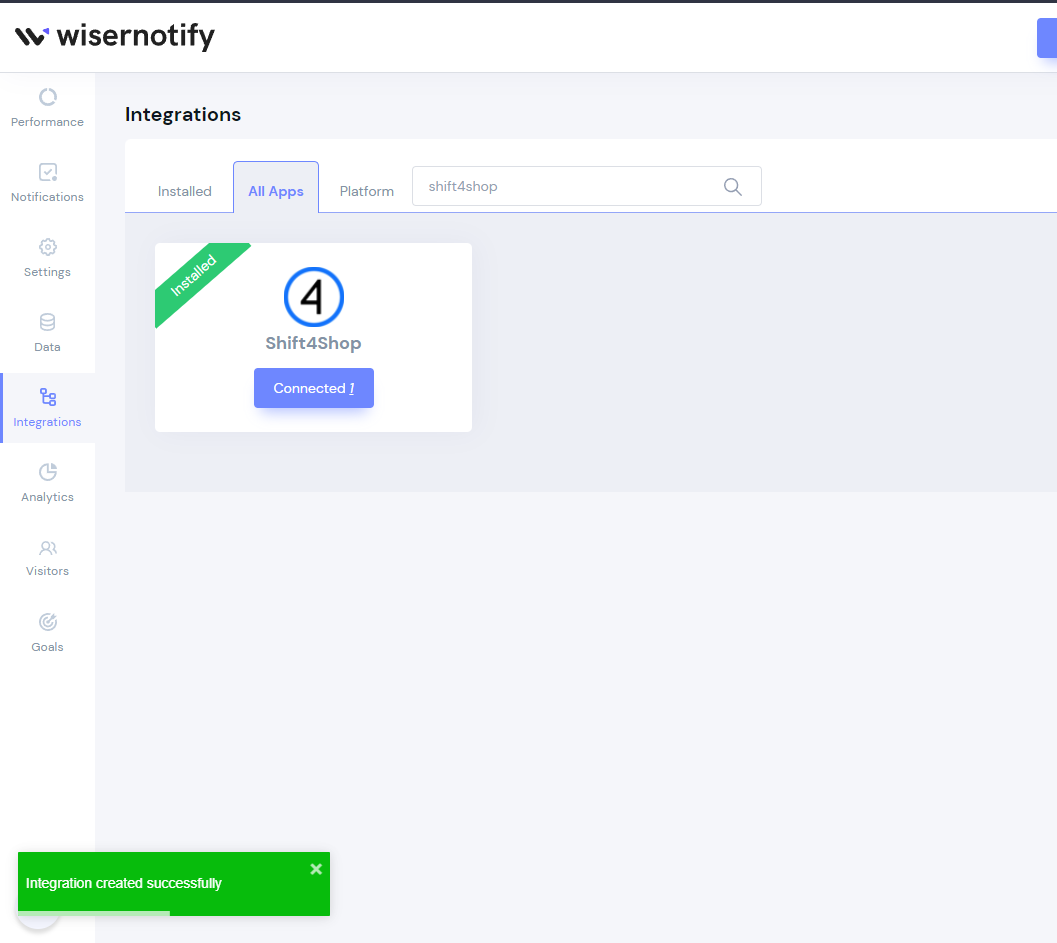This screenshot has width=1057, height=943.
Task: Click the wisernotify logo
Action: pos(115,36)
